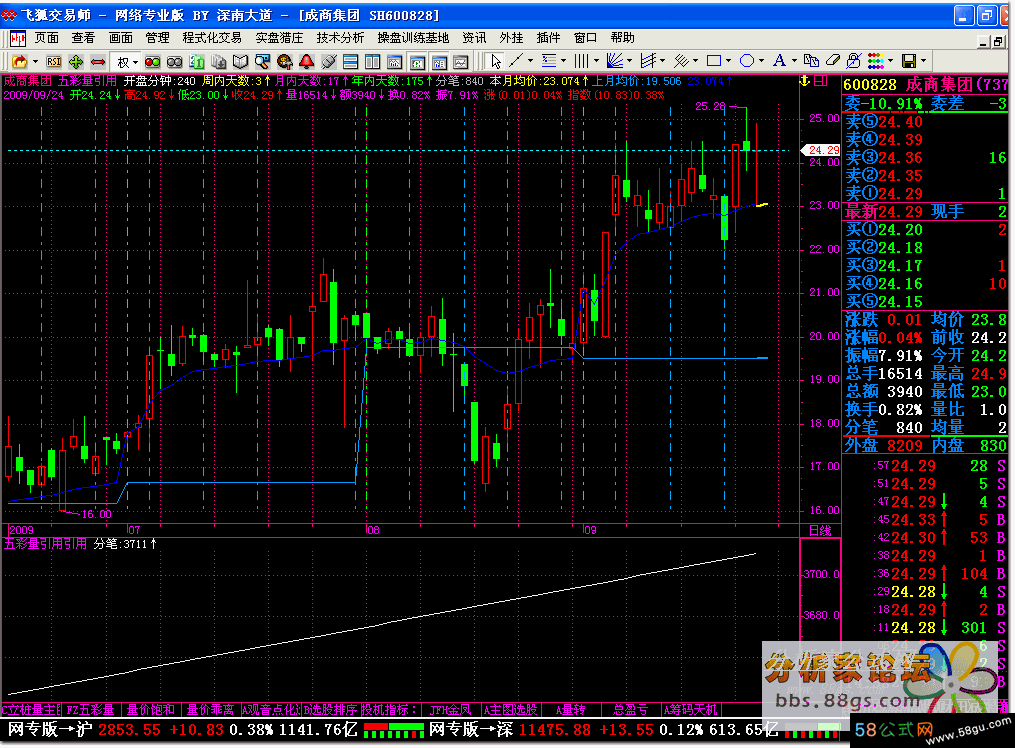Switch to the FZ五彩量 indicator tab
1015x748 pixels.
(x=91, y=710)
